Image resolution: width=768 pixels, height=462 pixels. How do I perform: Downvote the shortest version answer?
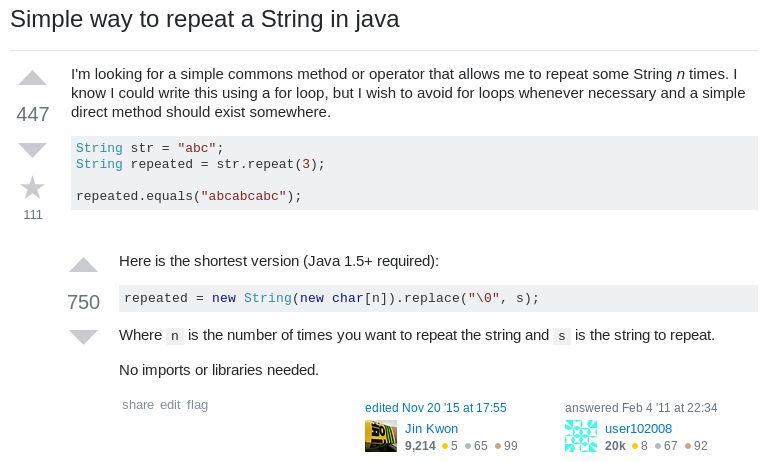tap(83, 337)
